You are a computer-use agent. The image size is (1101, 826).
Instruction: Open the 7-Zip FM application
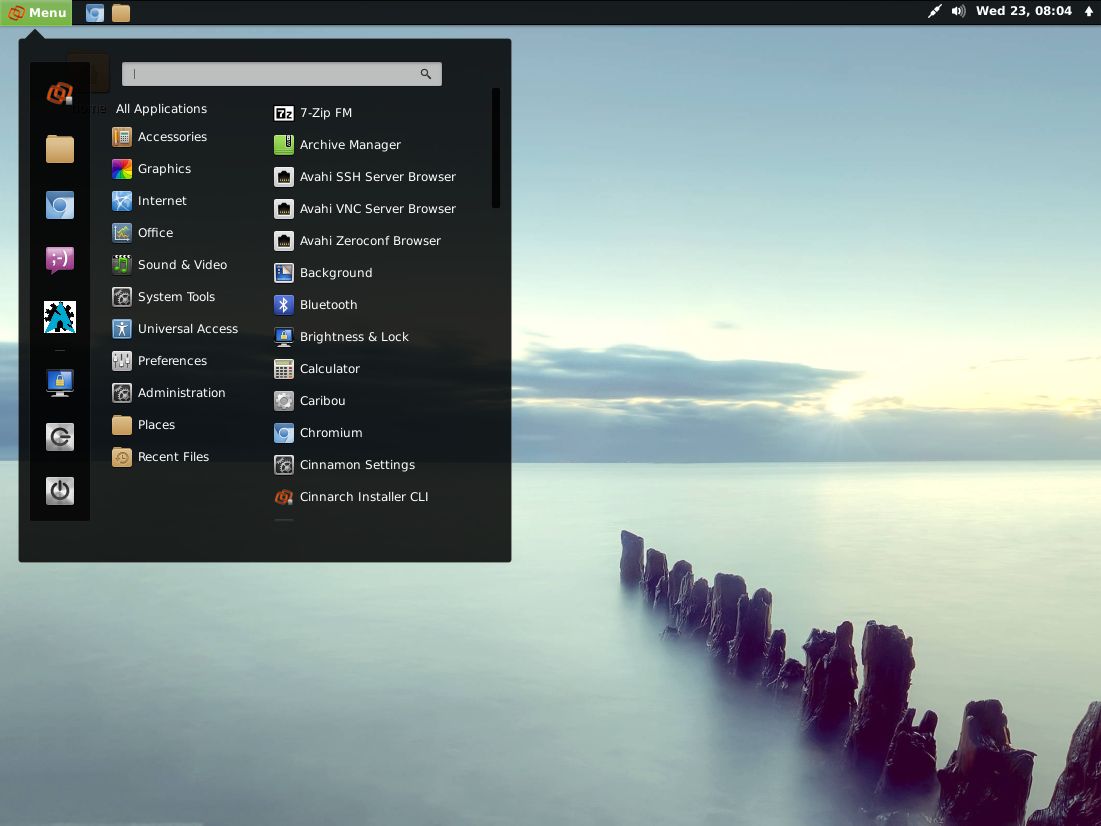pyautogui.click(x=325, y=113)
